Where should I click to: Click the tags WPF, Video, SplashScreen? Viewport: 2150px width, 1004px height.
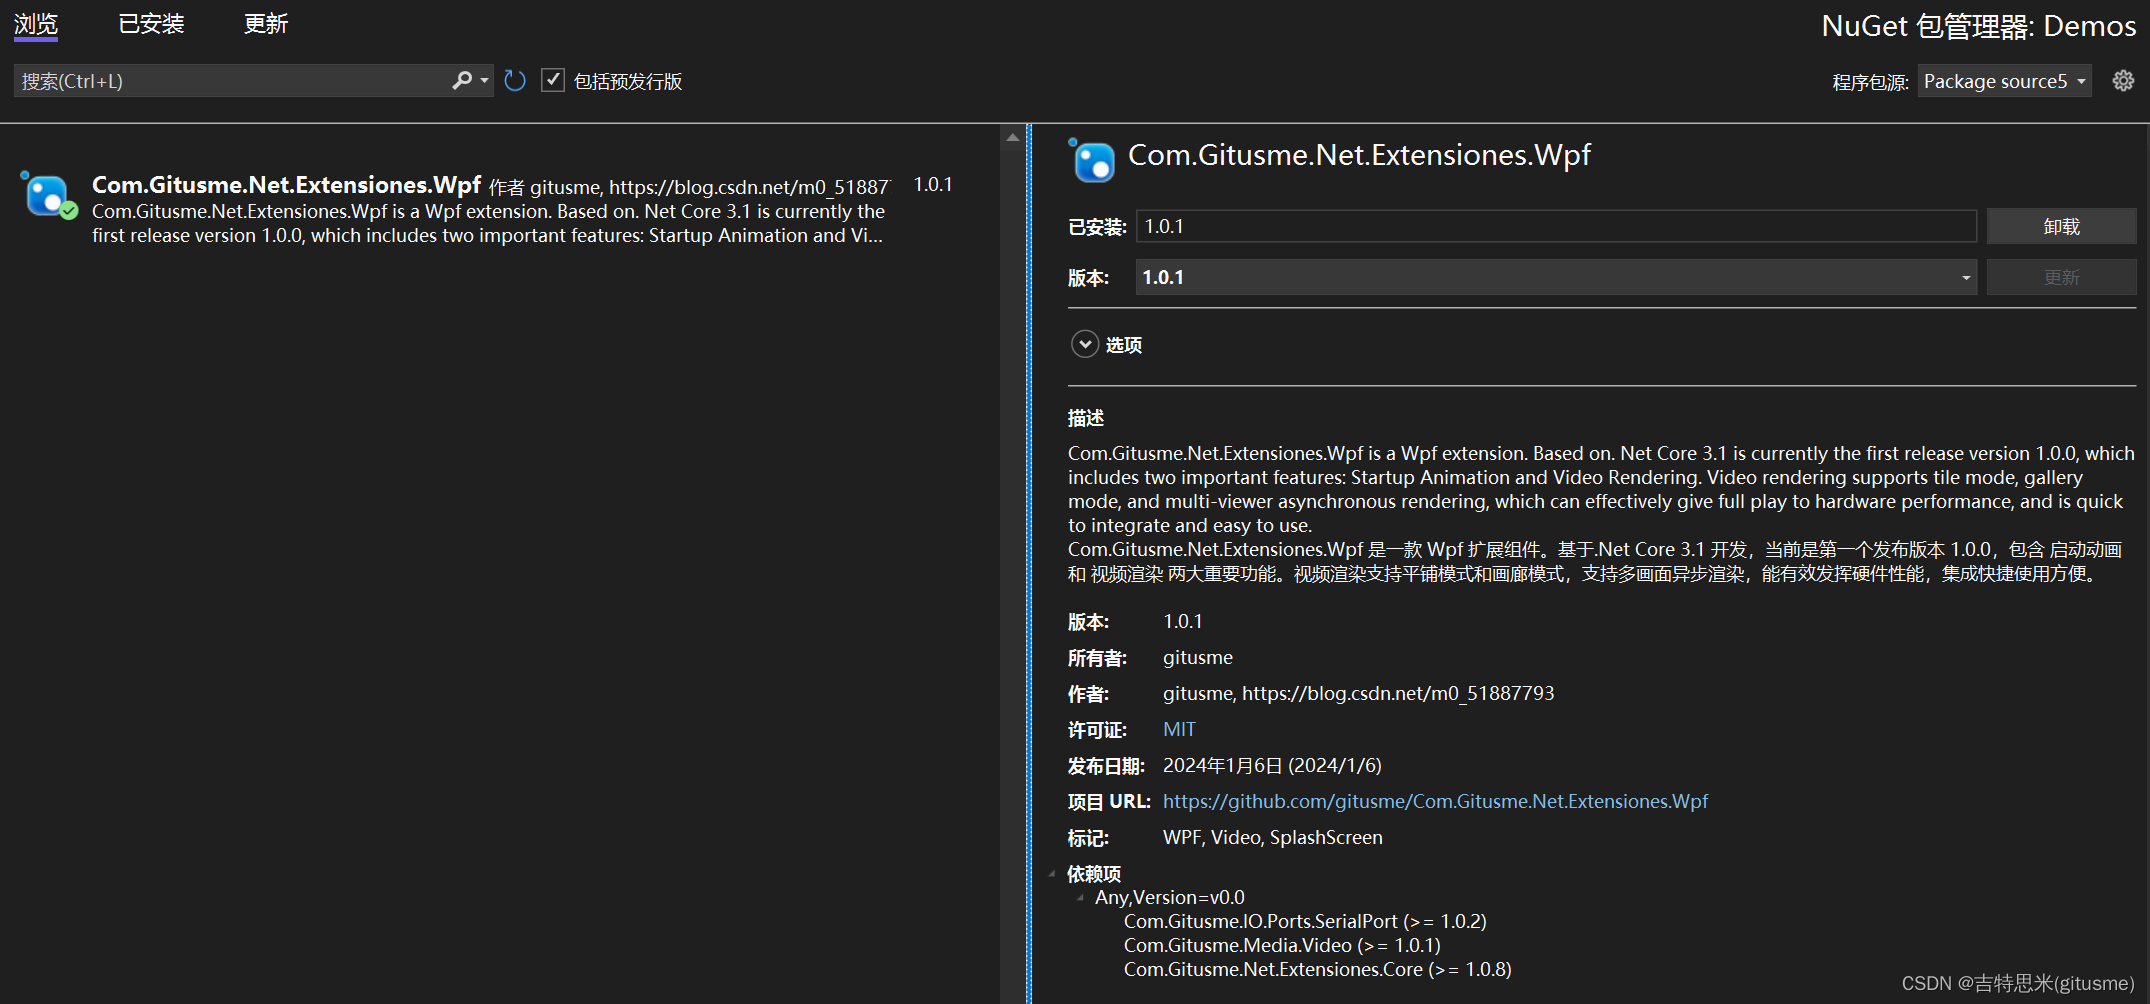point(1272,837)
